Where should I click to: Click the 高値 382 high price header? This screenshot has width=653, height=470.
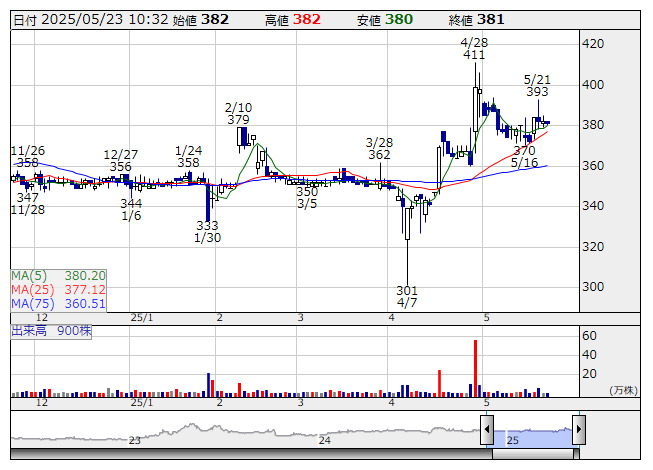tap(292, 19)
